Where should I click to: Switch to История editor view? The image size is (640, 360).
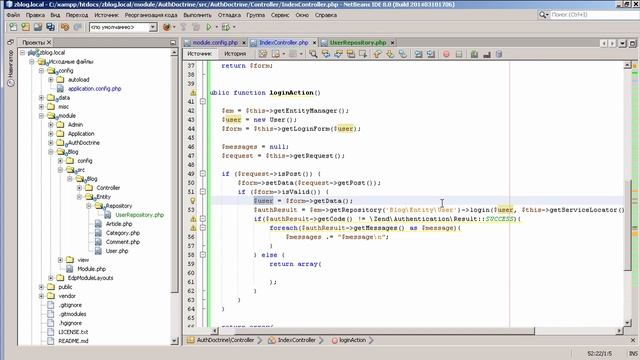click(x=235, y=54)
